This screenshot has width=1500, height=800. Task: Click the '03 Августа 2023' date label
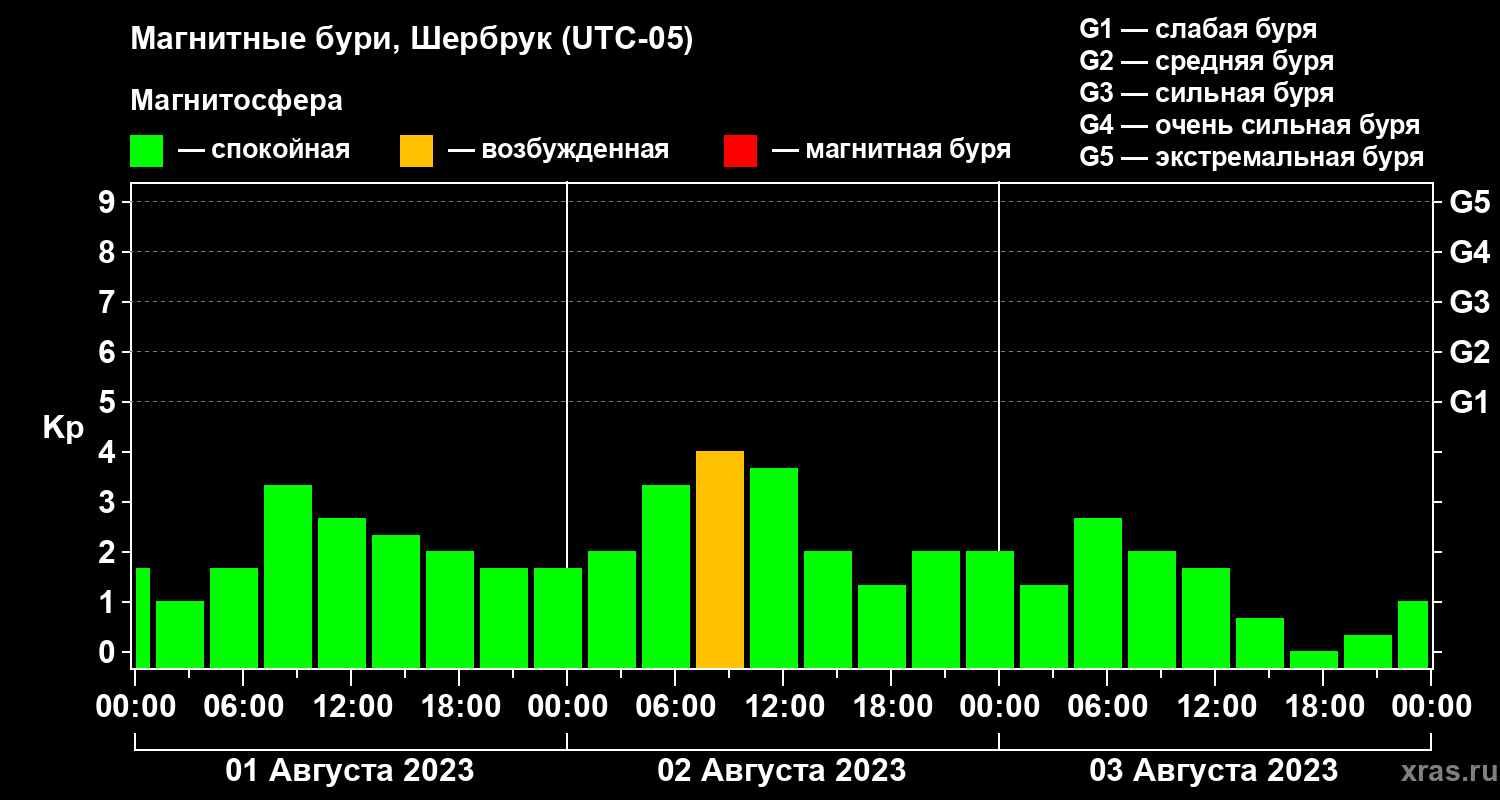[x=1214, y=771]
